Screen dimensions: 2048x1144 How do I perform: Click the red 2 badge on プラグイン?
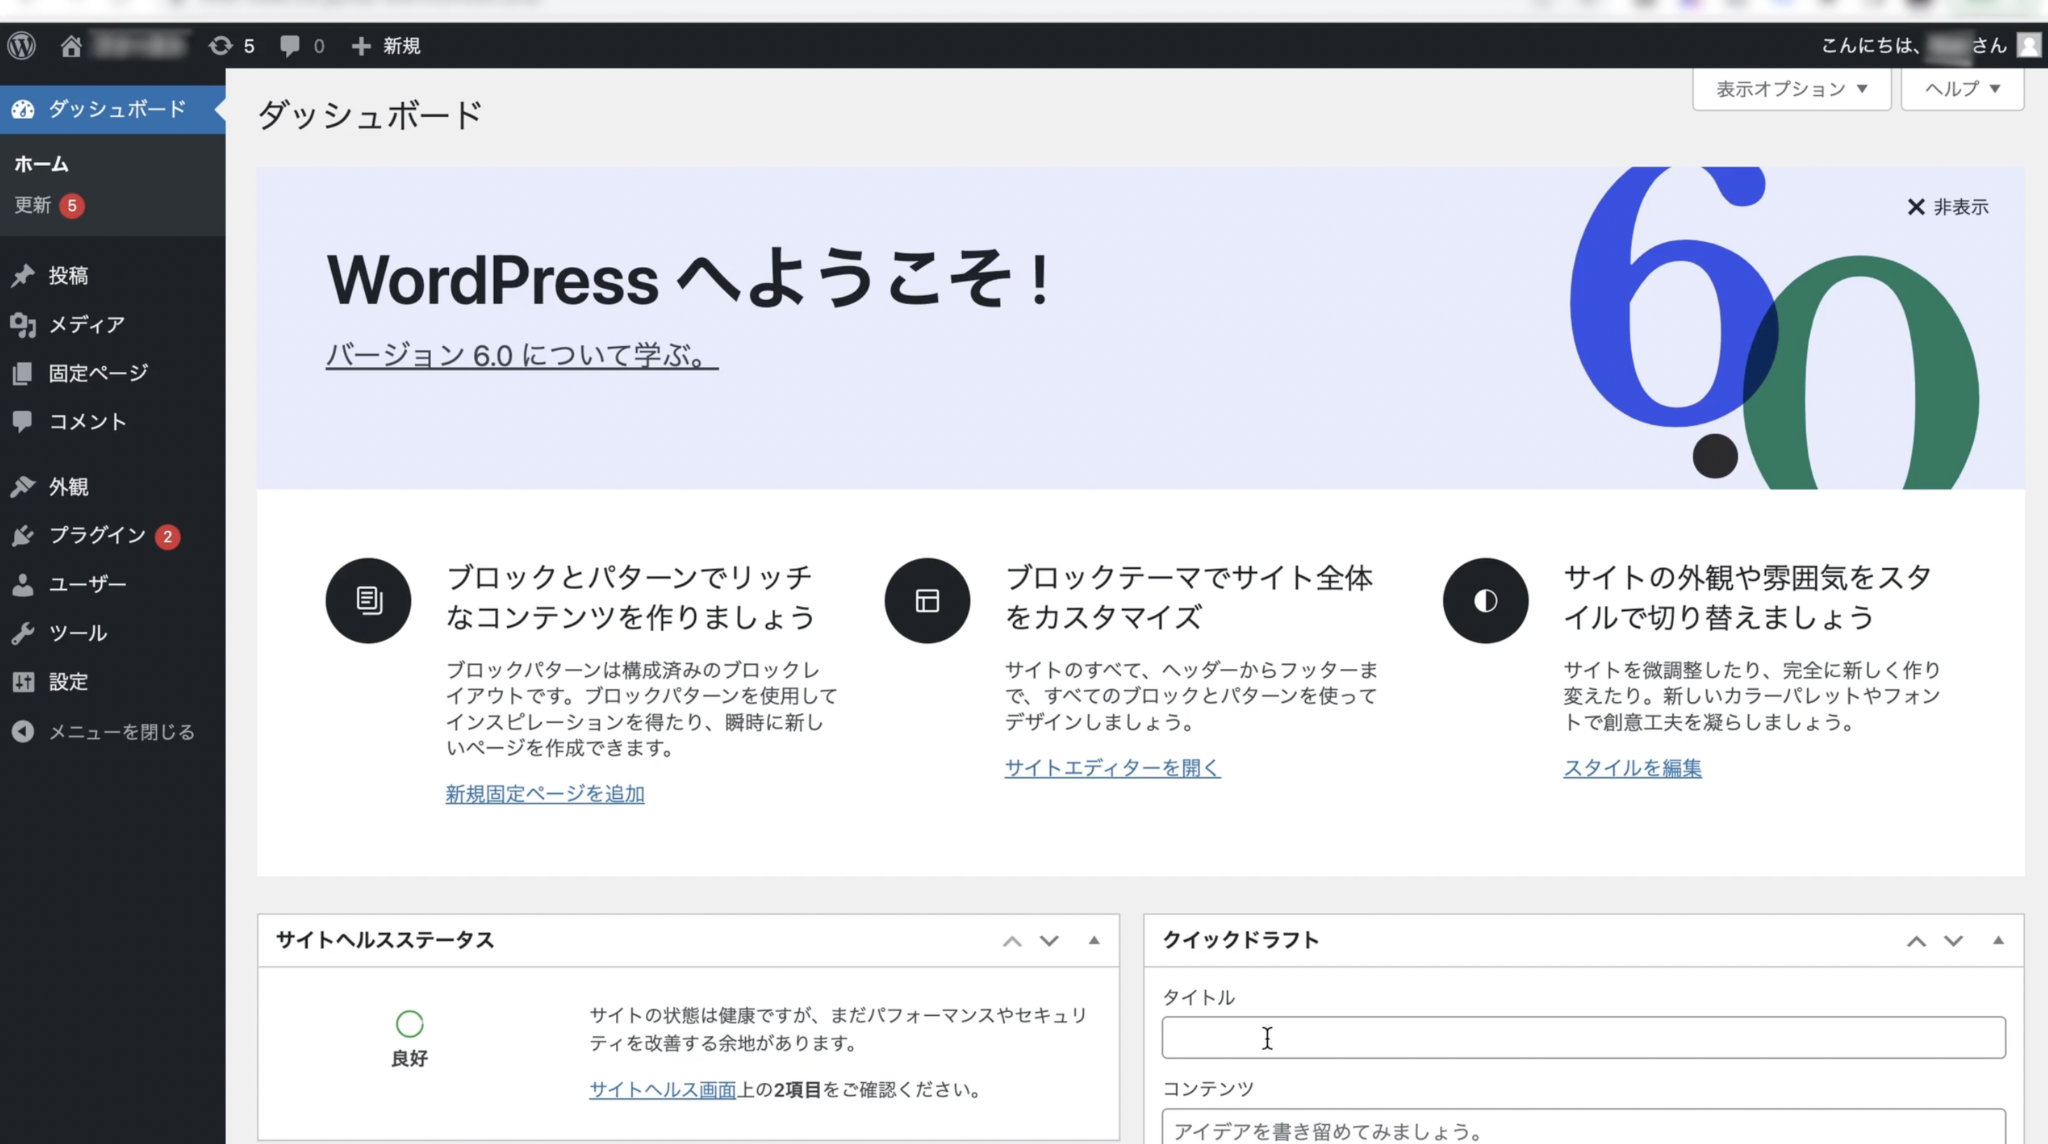pyautogui.click(x=168, y=537)
